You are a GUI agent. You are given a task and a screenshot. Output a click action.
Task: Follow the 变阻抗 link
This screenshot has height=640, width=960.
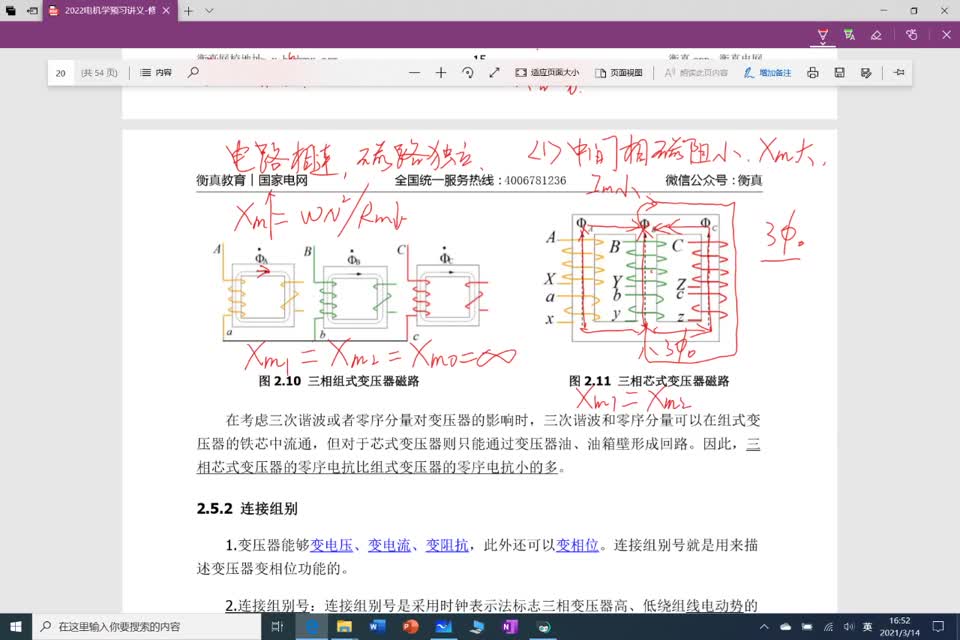[447, 545]
